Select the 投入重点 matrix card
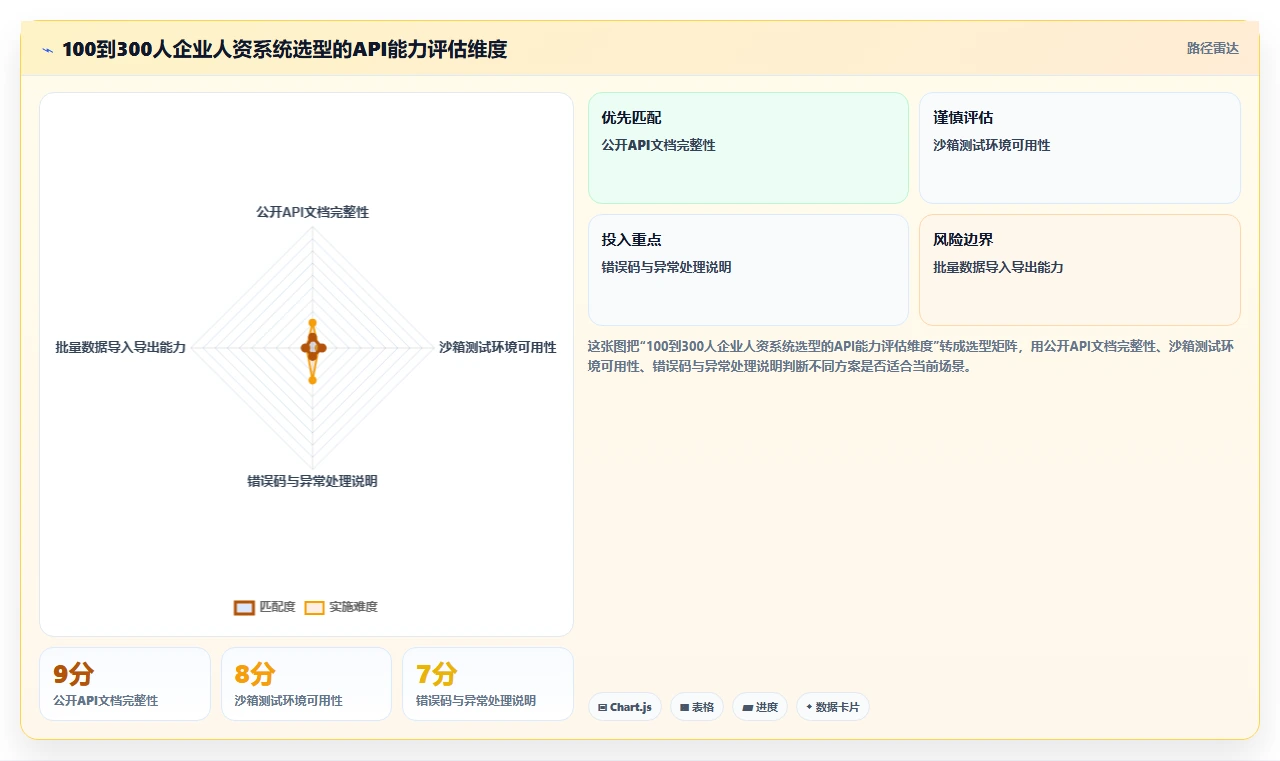Image resolution: width=1280 pixels, height=761 pixels. point(748,270)
